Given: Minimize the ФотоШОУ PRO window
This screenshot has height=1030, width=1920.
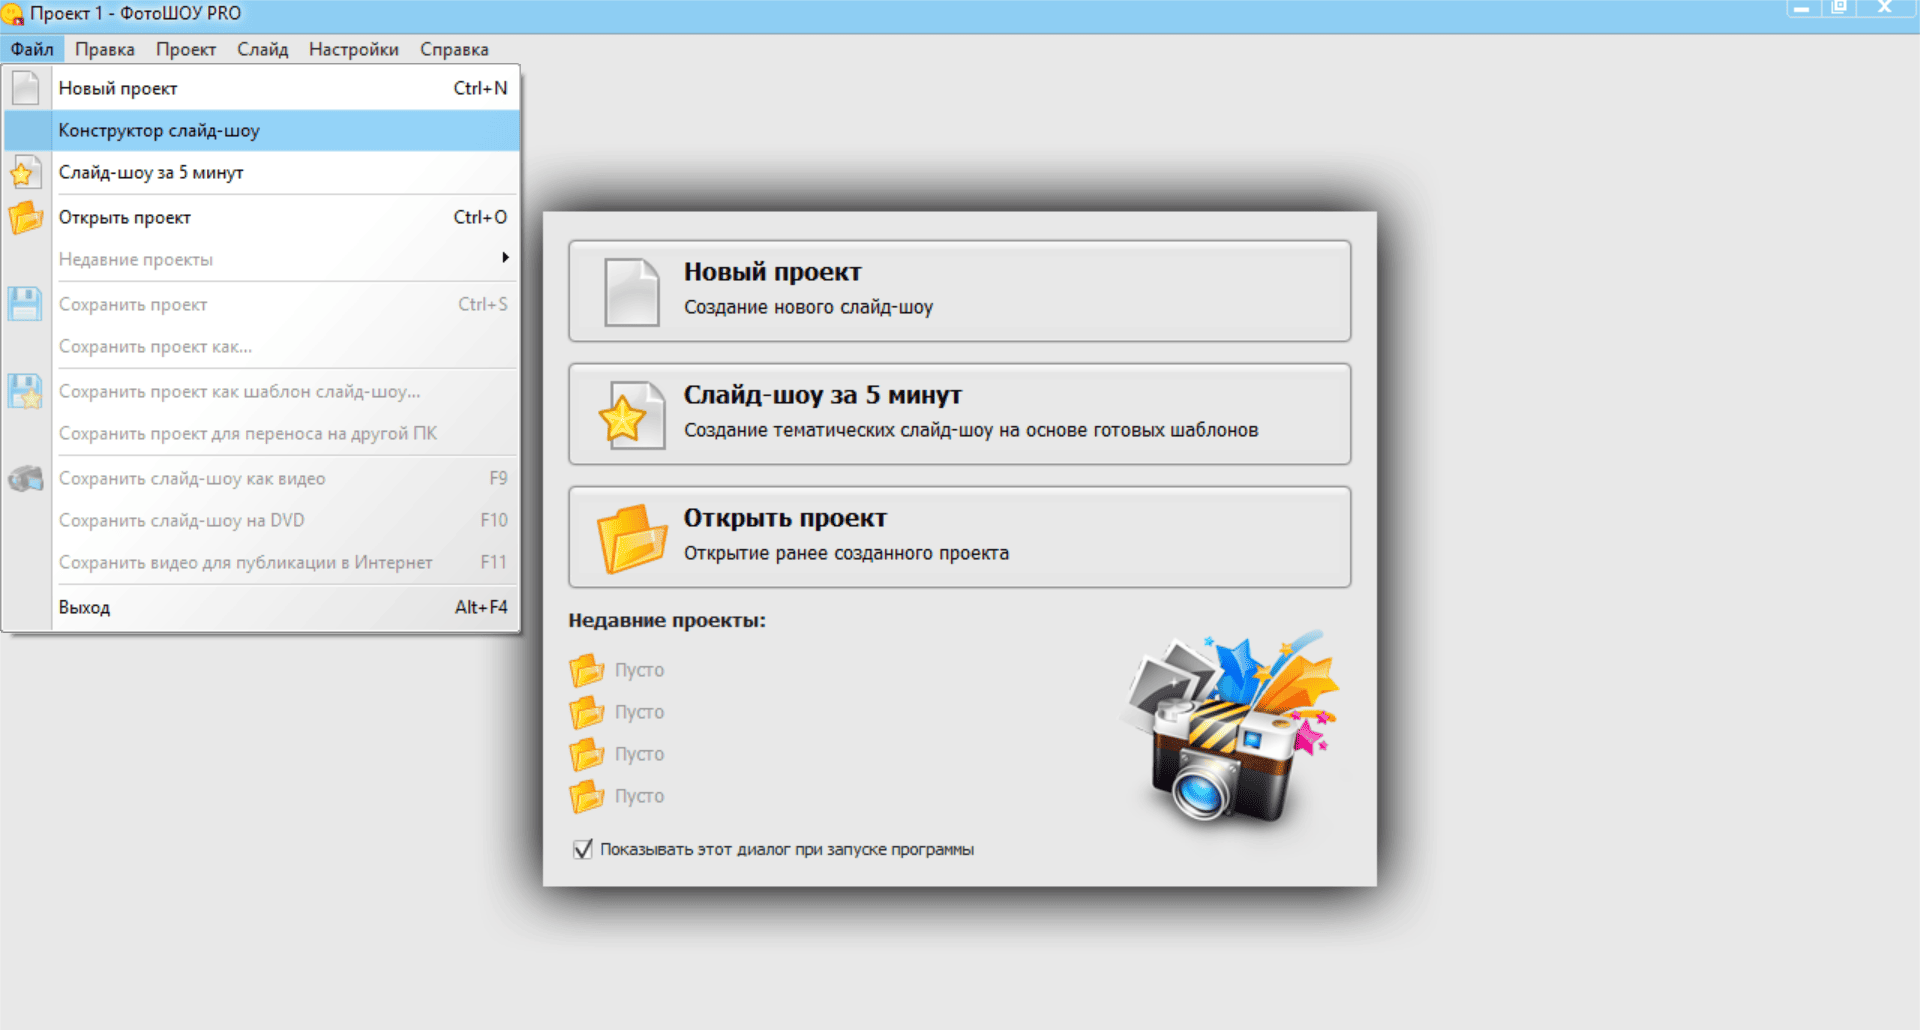Looking at the screenshot, I should pos(1801,8).
